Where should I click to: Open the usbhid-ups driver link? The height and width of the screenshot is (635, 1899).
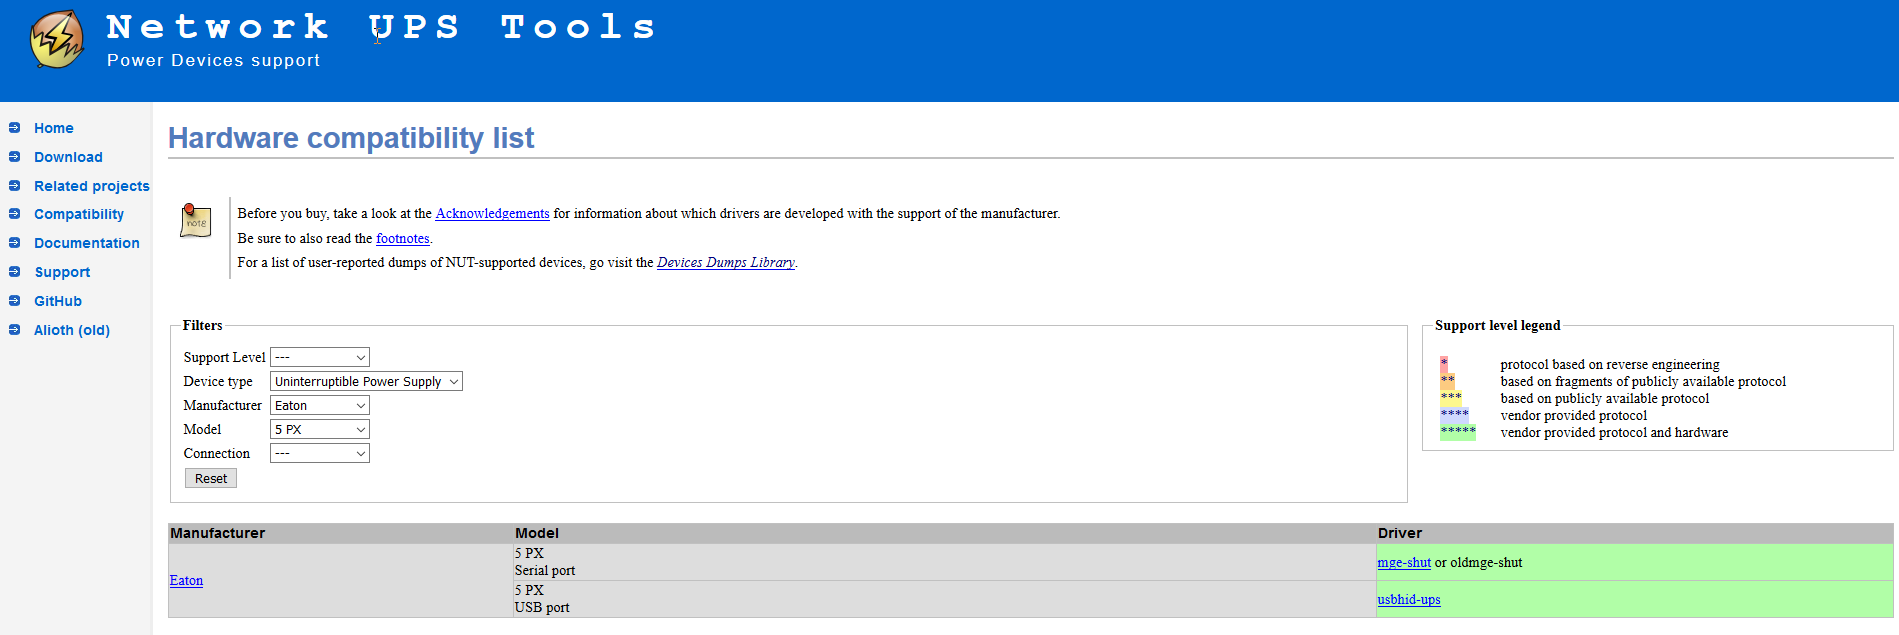pos(1409,600)
